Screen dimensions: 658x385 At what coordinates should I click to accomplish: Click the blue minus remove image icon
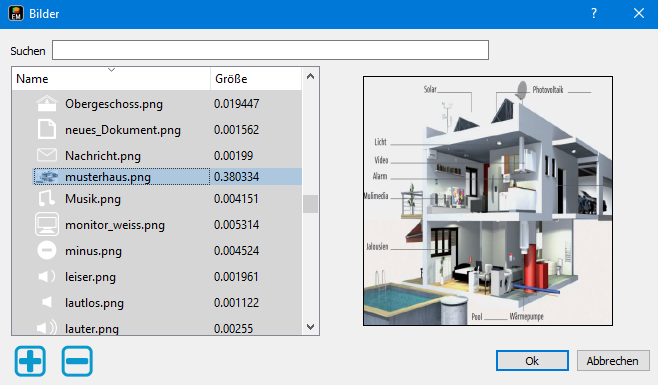point(77,361)
